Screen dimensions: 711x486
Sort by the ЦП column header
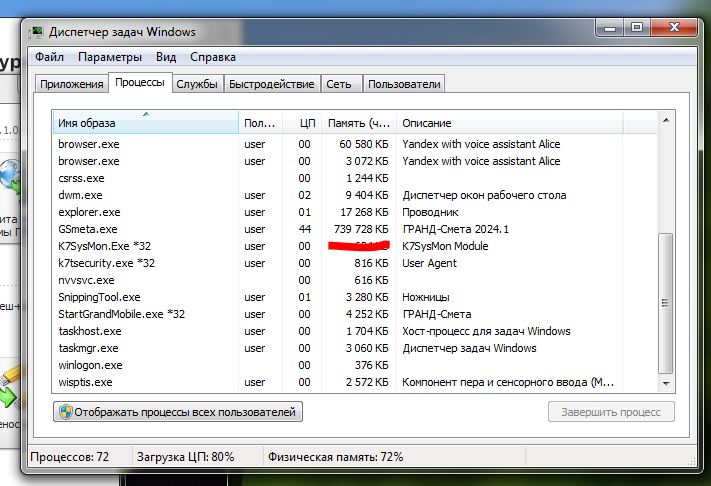pos(302,122)
